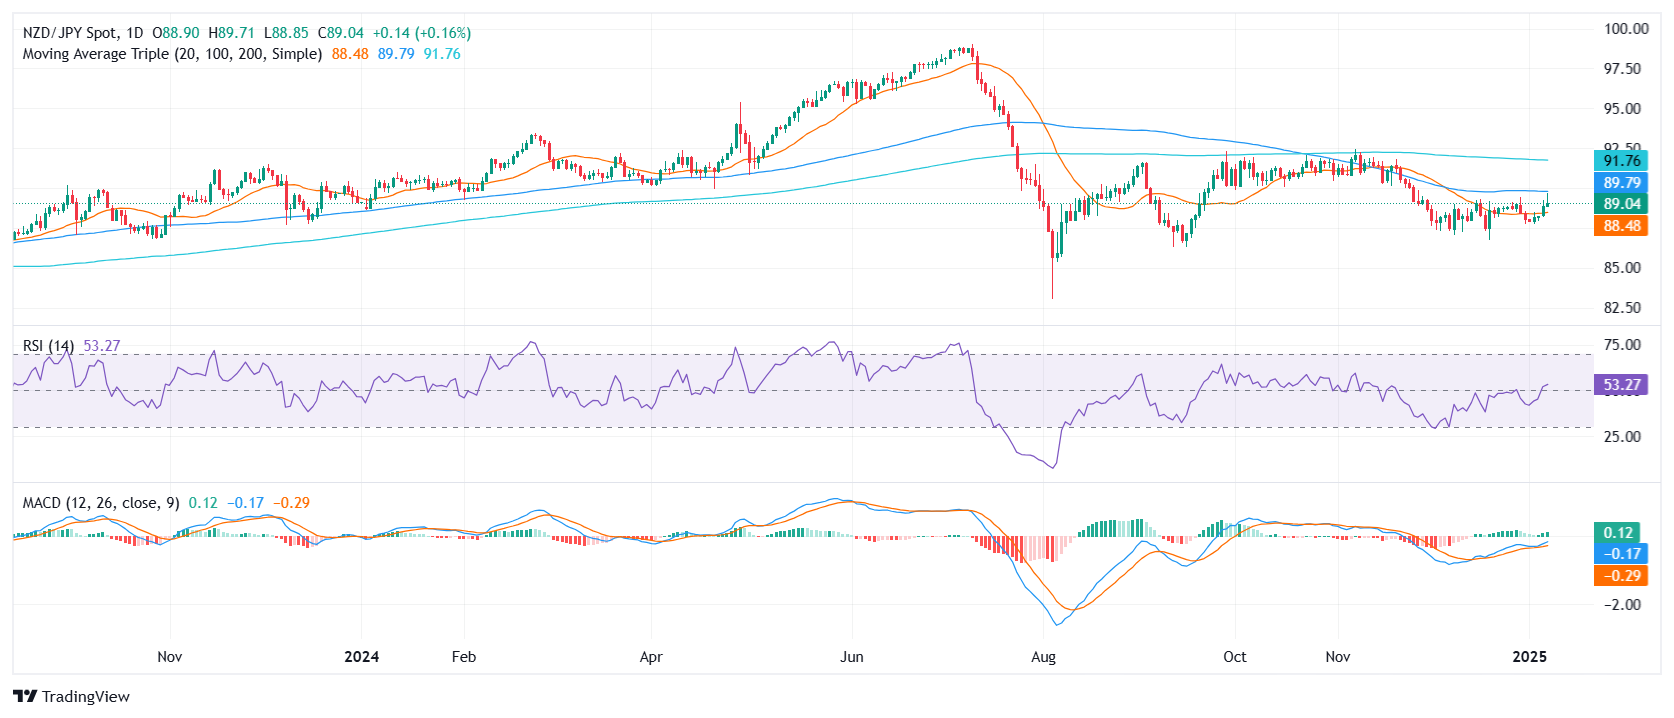Click the blue 89.79 price axis label
The height and width of the screenshot is (718, 1674).
pos(1621,183)
